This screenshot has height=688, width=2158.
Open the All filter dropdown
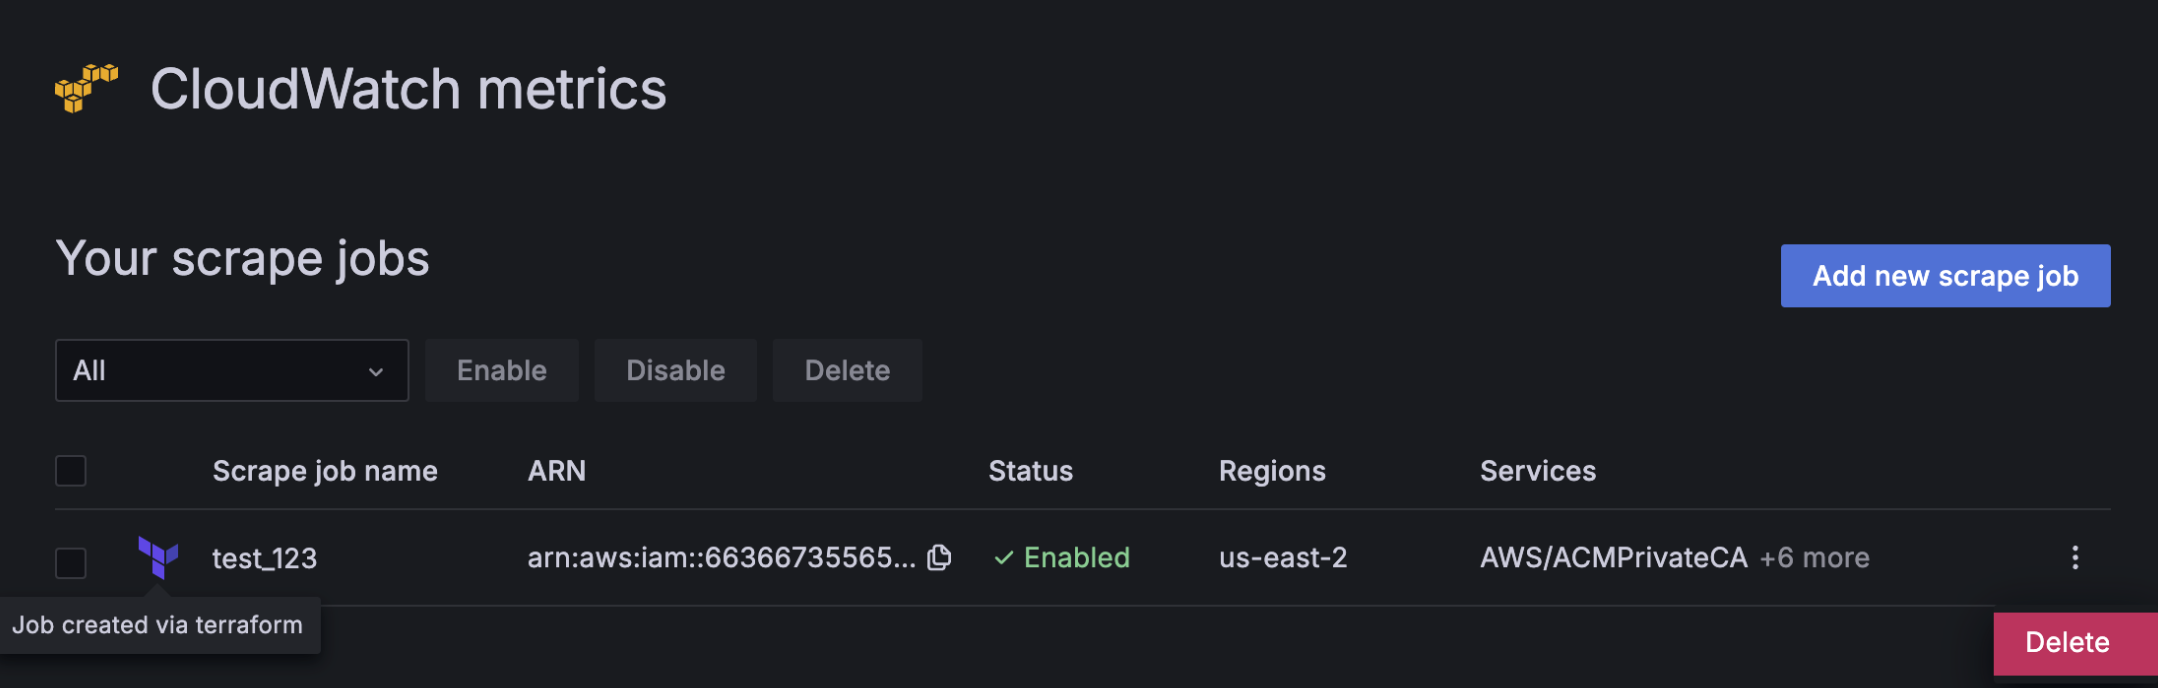coord(232,370)
